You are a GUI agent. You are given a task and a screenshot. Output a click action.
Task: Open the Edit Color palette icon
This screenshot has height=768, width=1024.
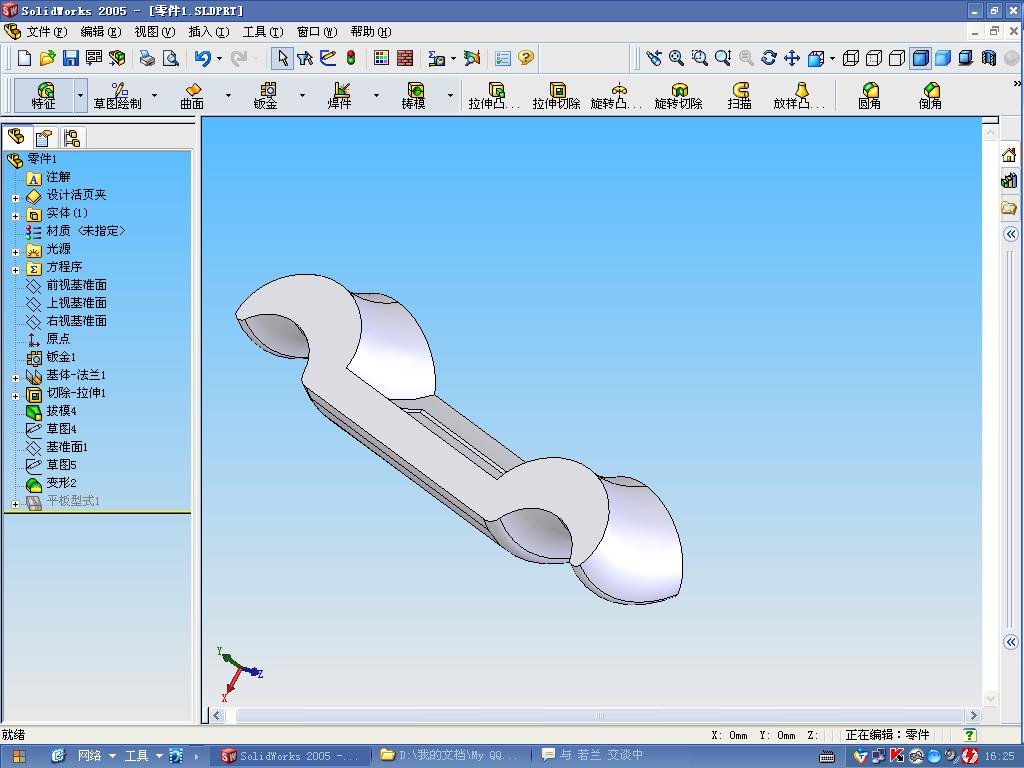[x=381, y=58]
